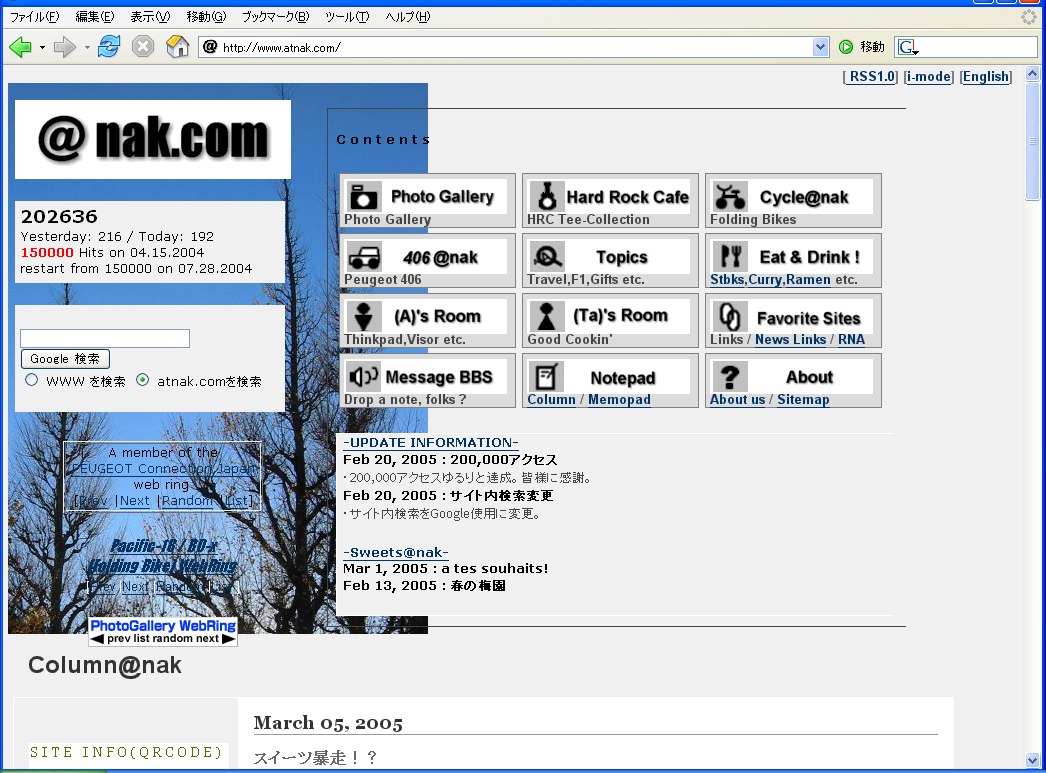Open the Ramen link
1046x773 pixels.
click(x=809, y=279)
